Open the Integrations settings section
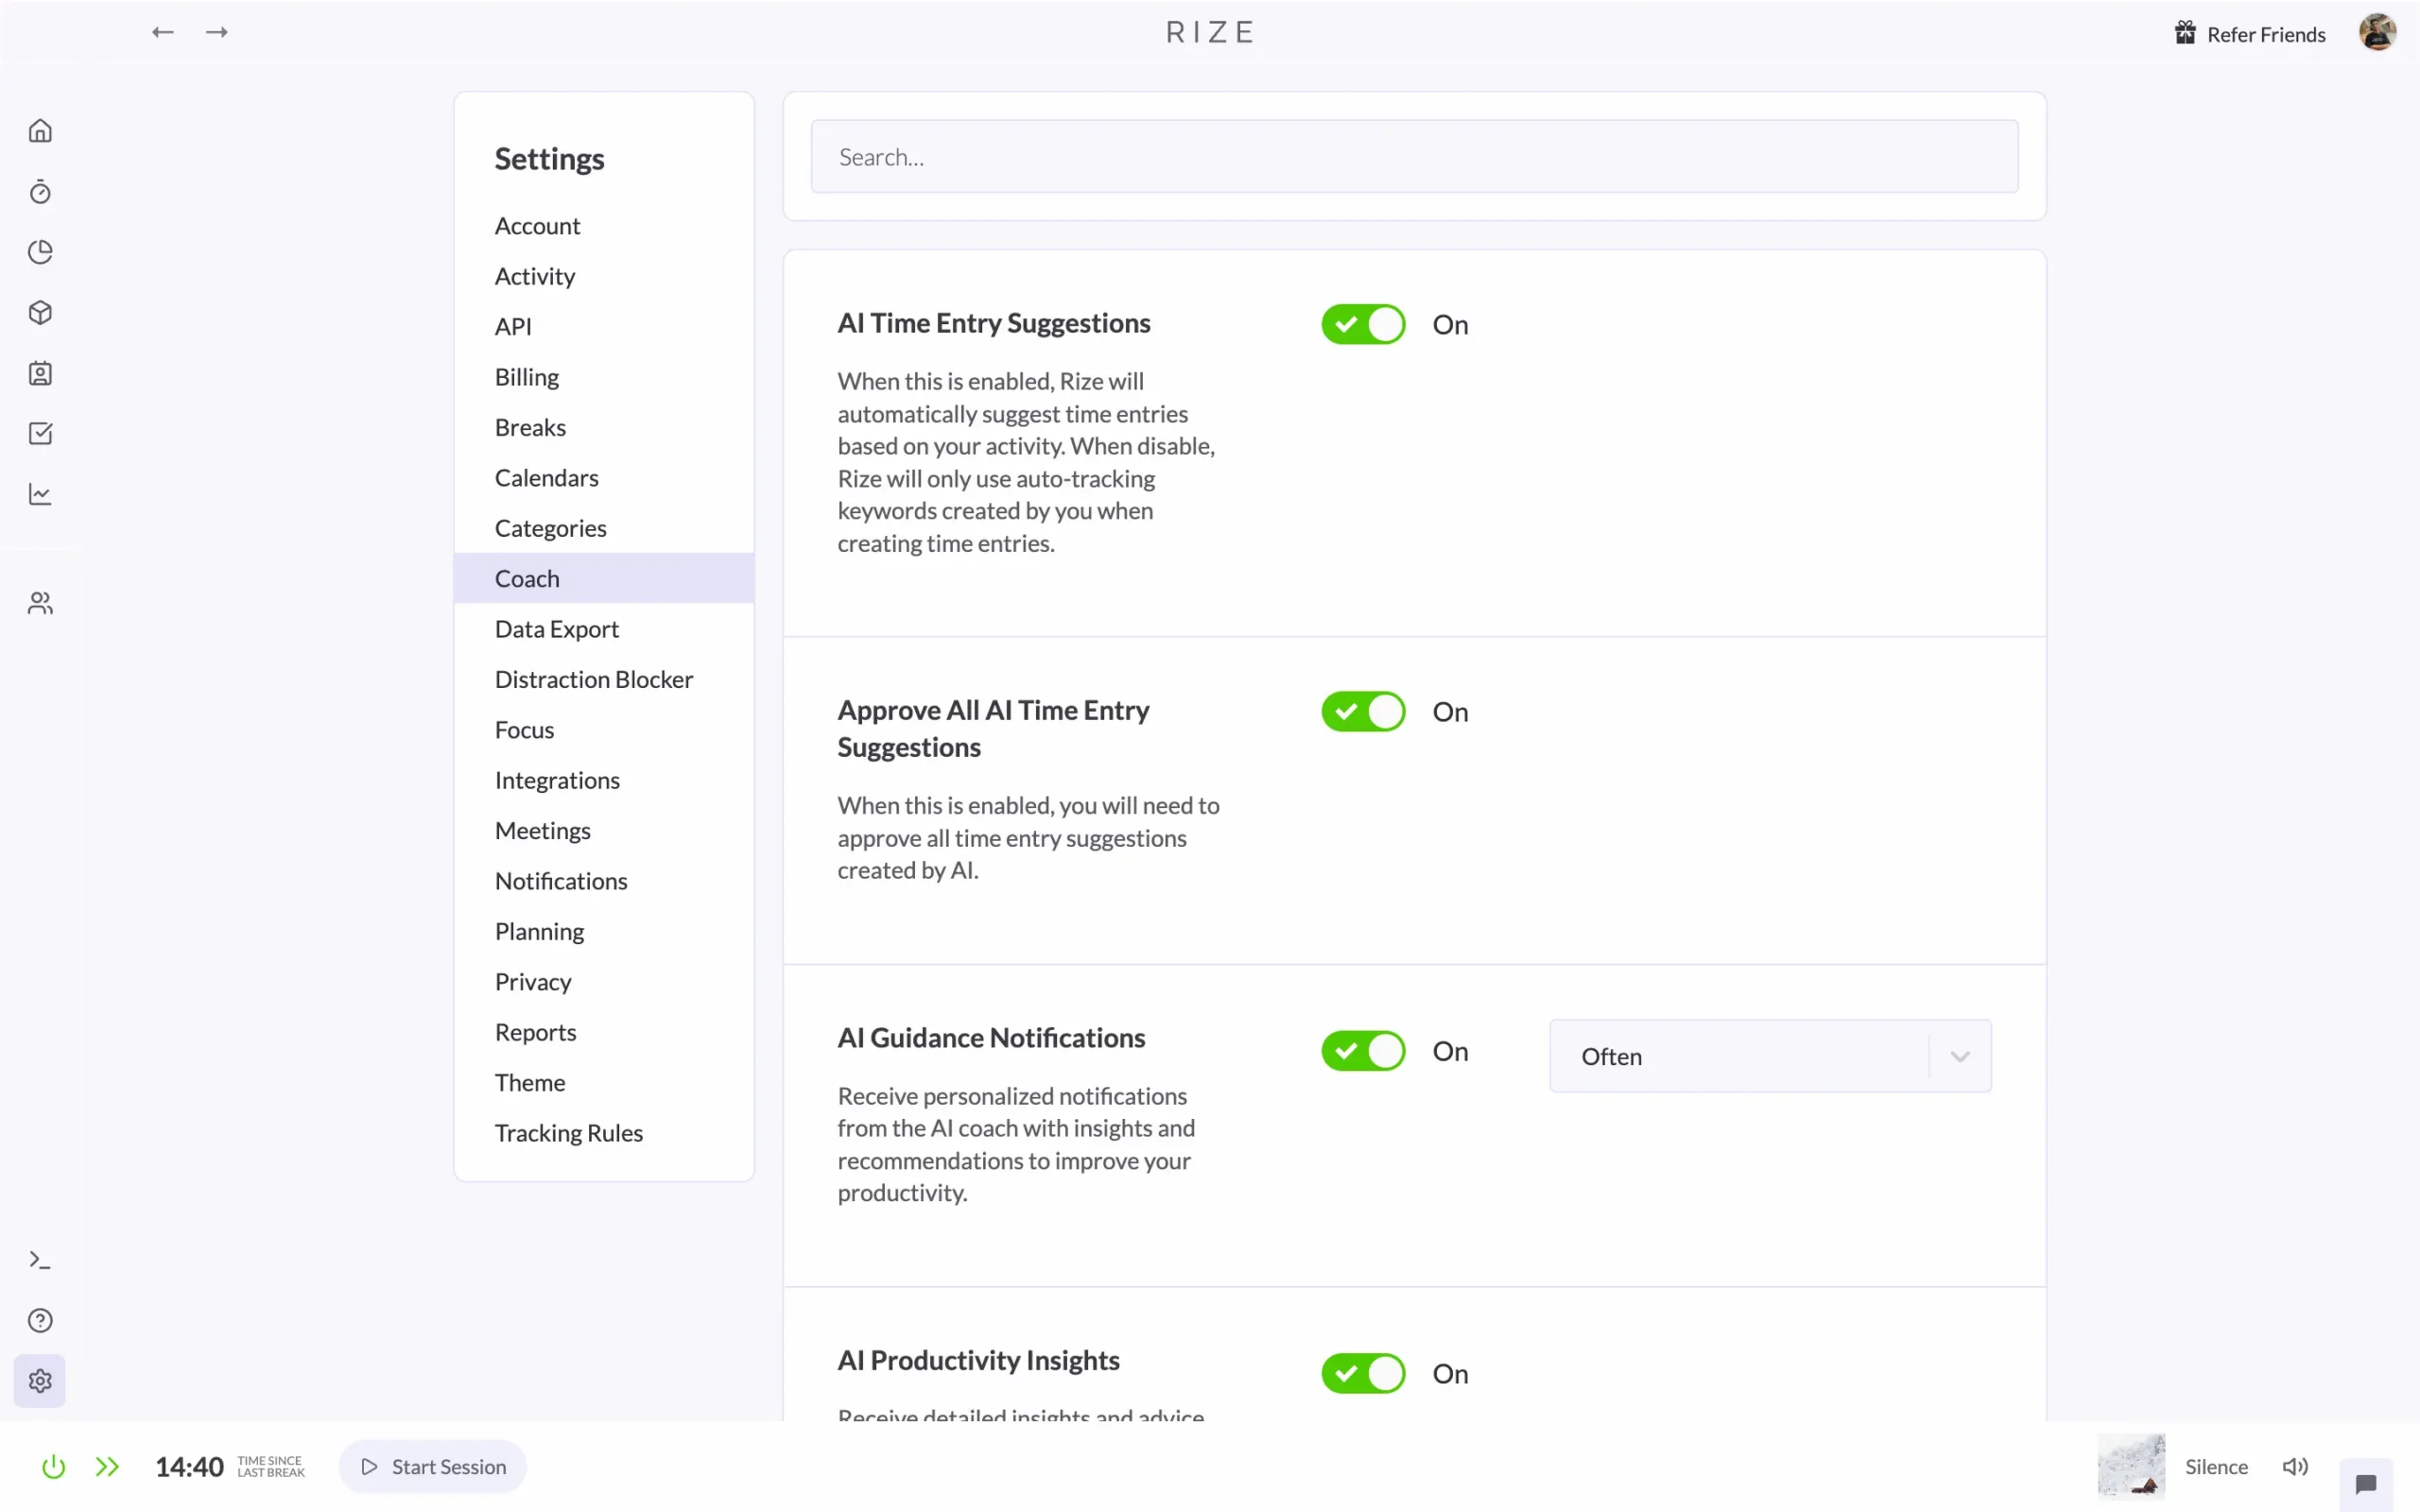This screenshot has width=2420, height=1512. [604, 780]
